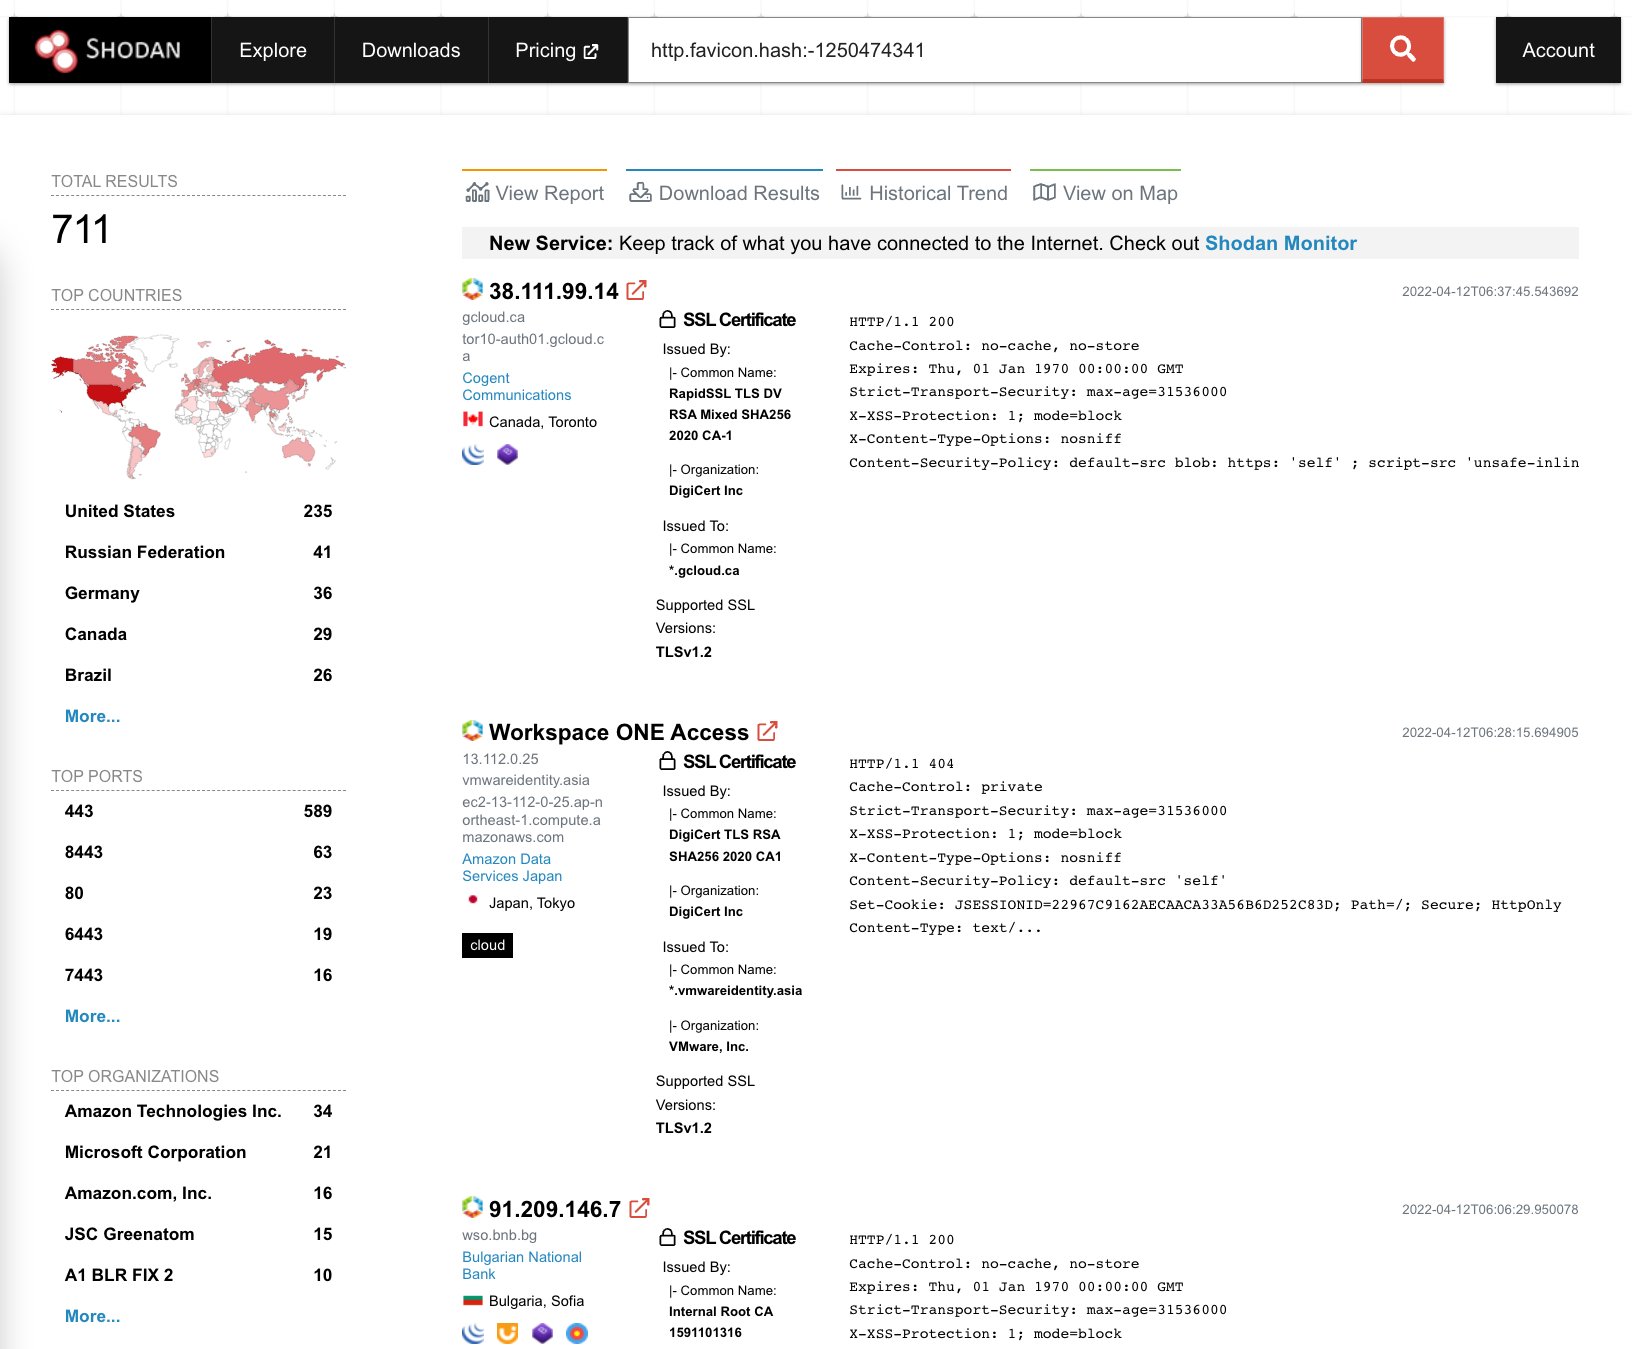Click the favicon next to Workspace ONE Access
This screenshot has width=1632, height=1349.
pyautogui.click(x=472, y=731)
